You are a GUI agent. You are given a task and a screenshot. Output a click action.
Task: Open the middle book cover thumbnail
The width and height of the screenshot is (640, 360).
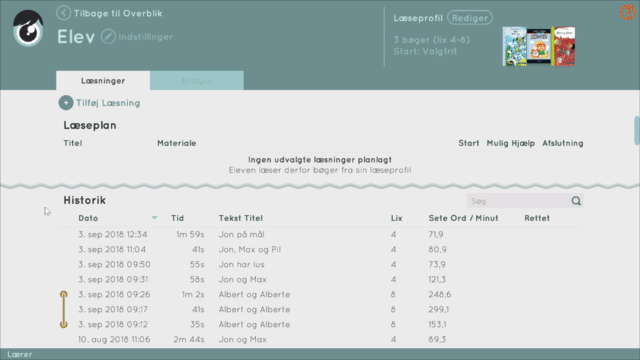point(539,46)
